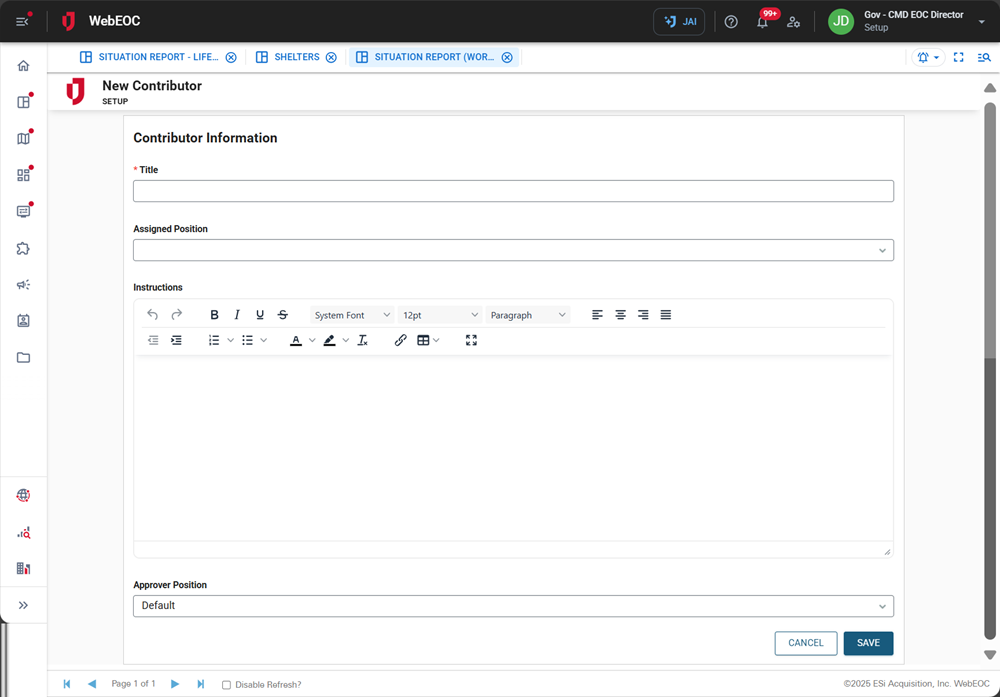Click the Folder icon in the left sidebar
This screenshot has width=1000, height=697.
(22, 357)
